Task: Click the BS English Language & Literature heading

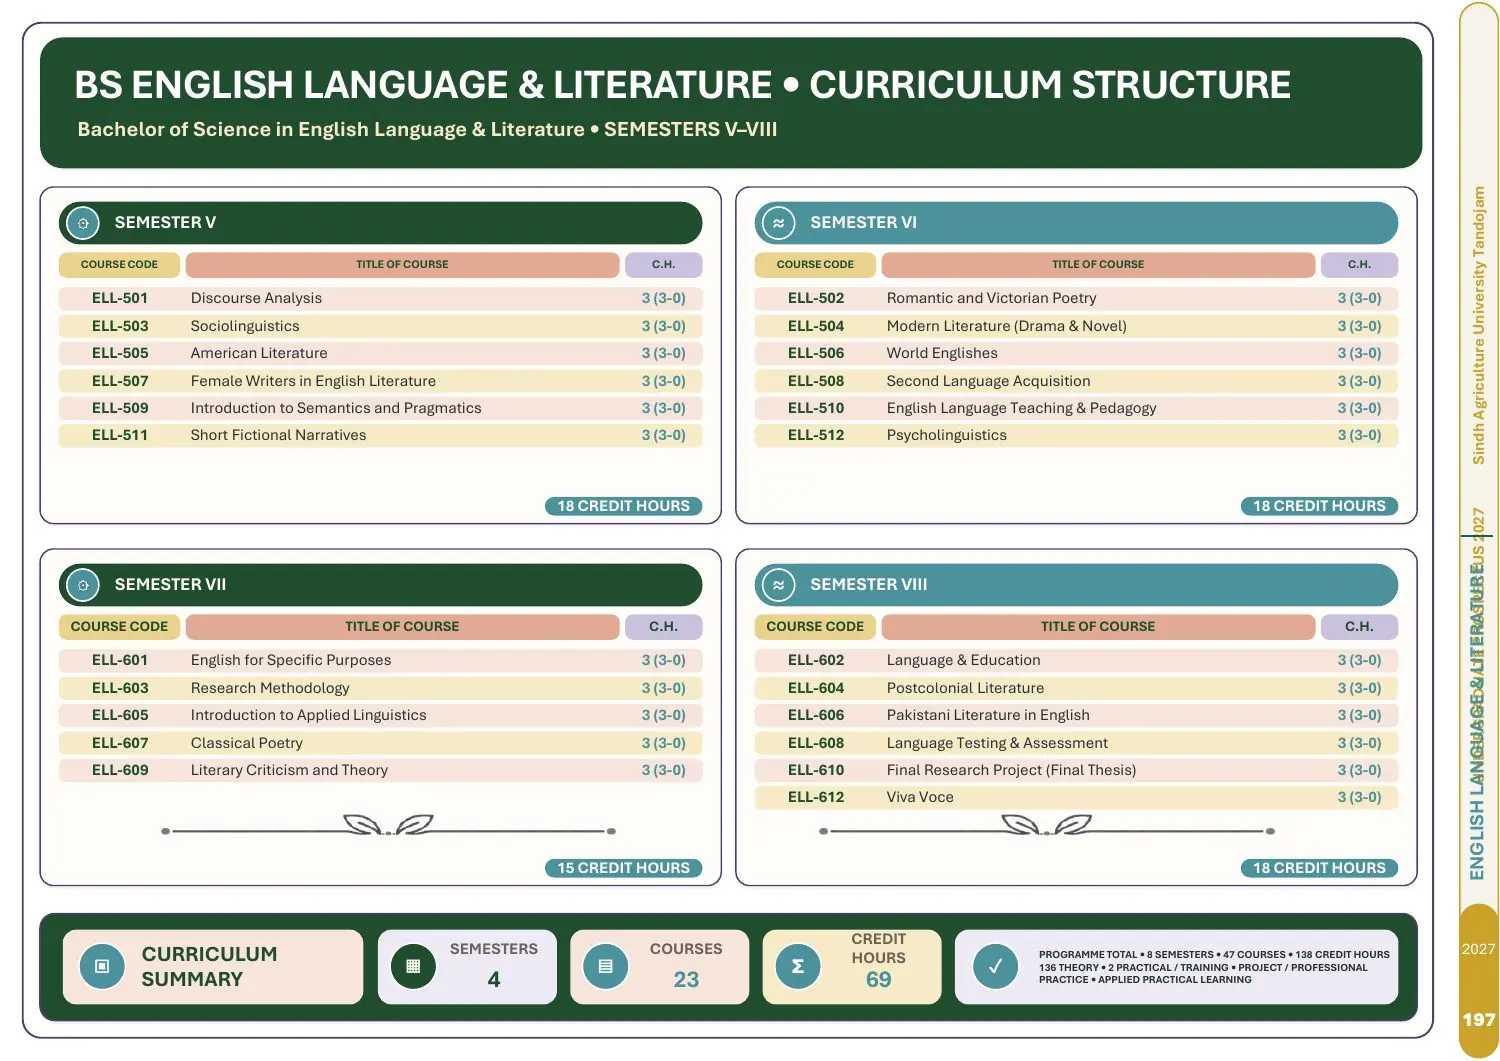Action: click(x=683, y=85)
